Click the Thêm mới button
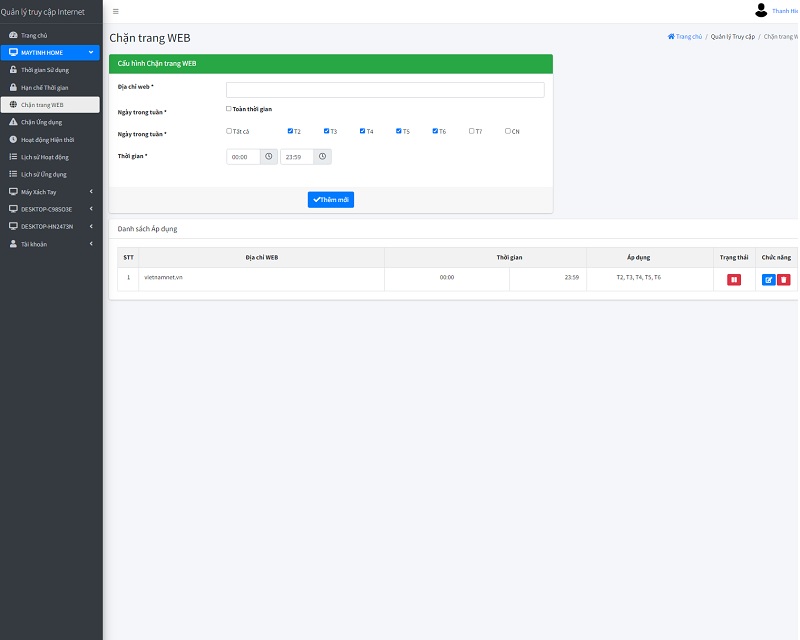This screenshot has width=800, height=640. (331, 200)
